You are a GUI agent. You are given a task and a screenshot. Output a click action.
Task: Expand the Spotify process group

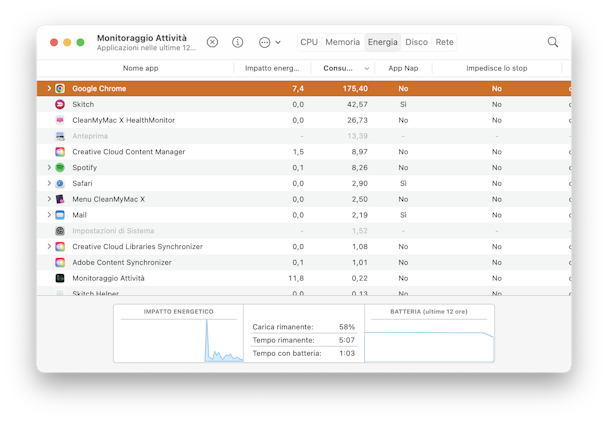(49, 167)
